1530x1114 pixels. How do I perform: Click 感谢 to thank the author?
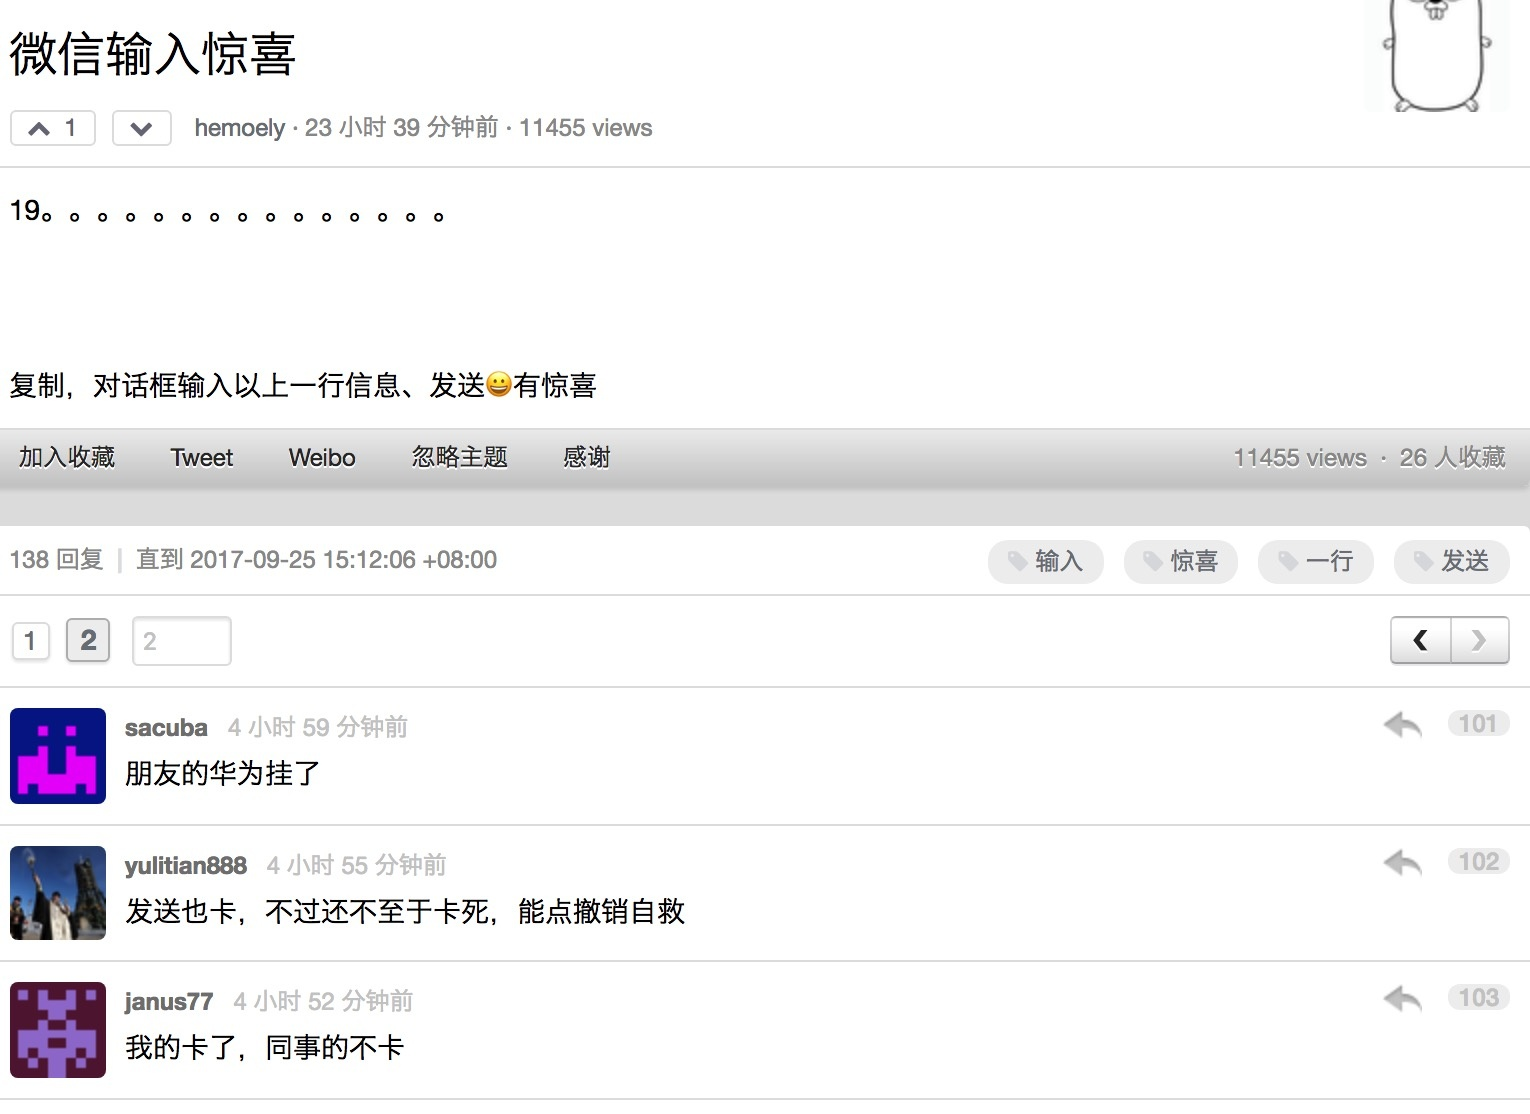(586, 458)
